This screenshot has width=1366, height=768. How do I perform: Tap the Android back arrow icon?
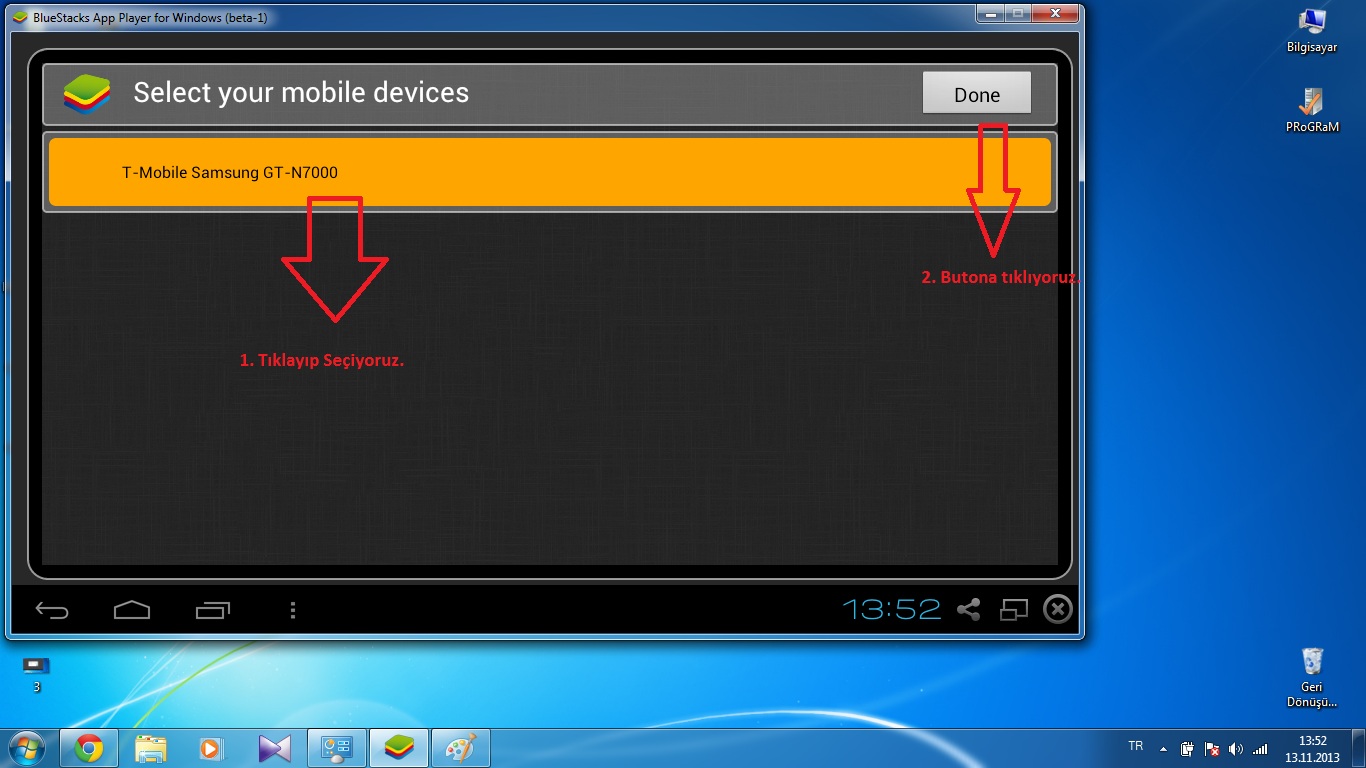[52, 610]
